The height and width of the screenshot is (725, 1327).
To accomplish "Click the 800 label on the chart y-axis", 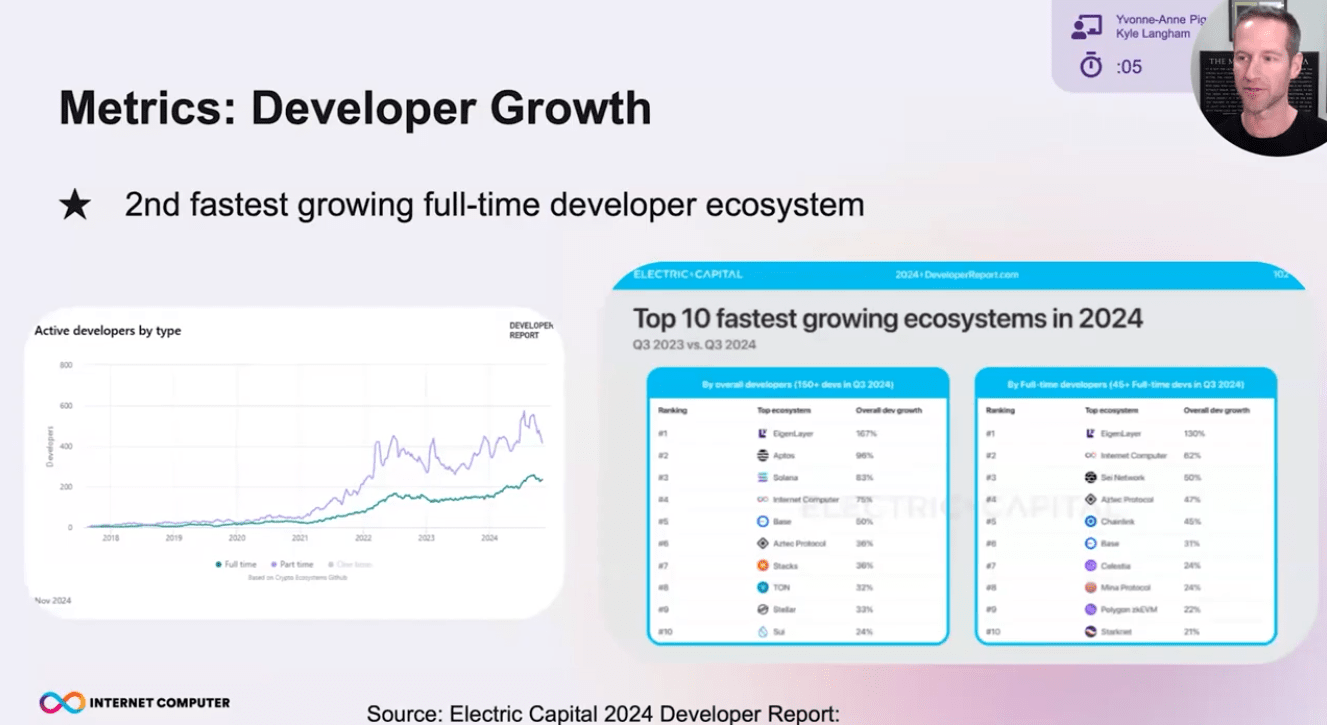I will (x=66, y=365).
